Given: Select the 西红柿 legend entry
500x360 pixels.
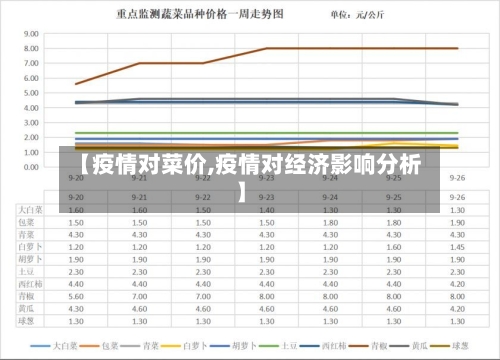Looking at the screenshot, I should [323, 346].
